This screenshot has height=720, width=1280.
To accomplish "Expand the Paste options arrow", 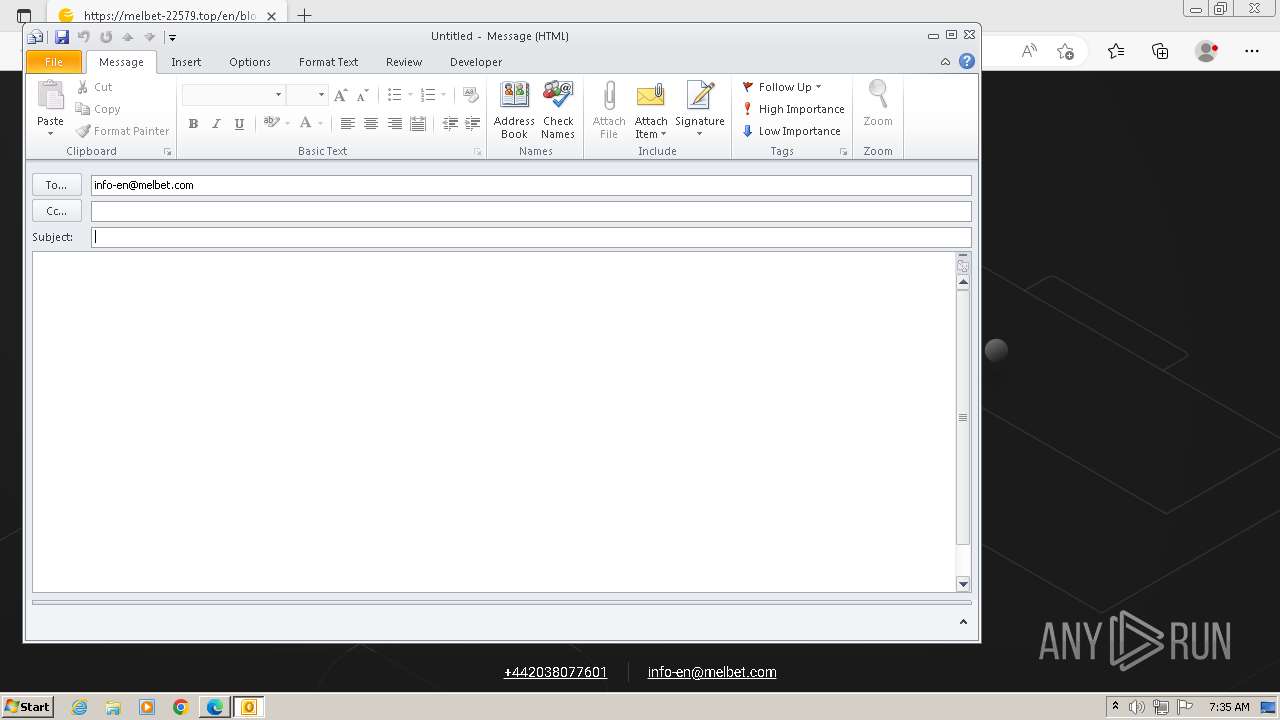I will click(x=50, y=133).
